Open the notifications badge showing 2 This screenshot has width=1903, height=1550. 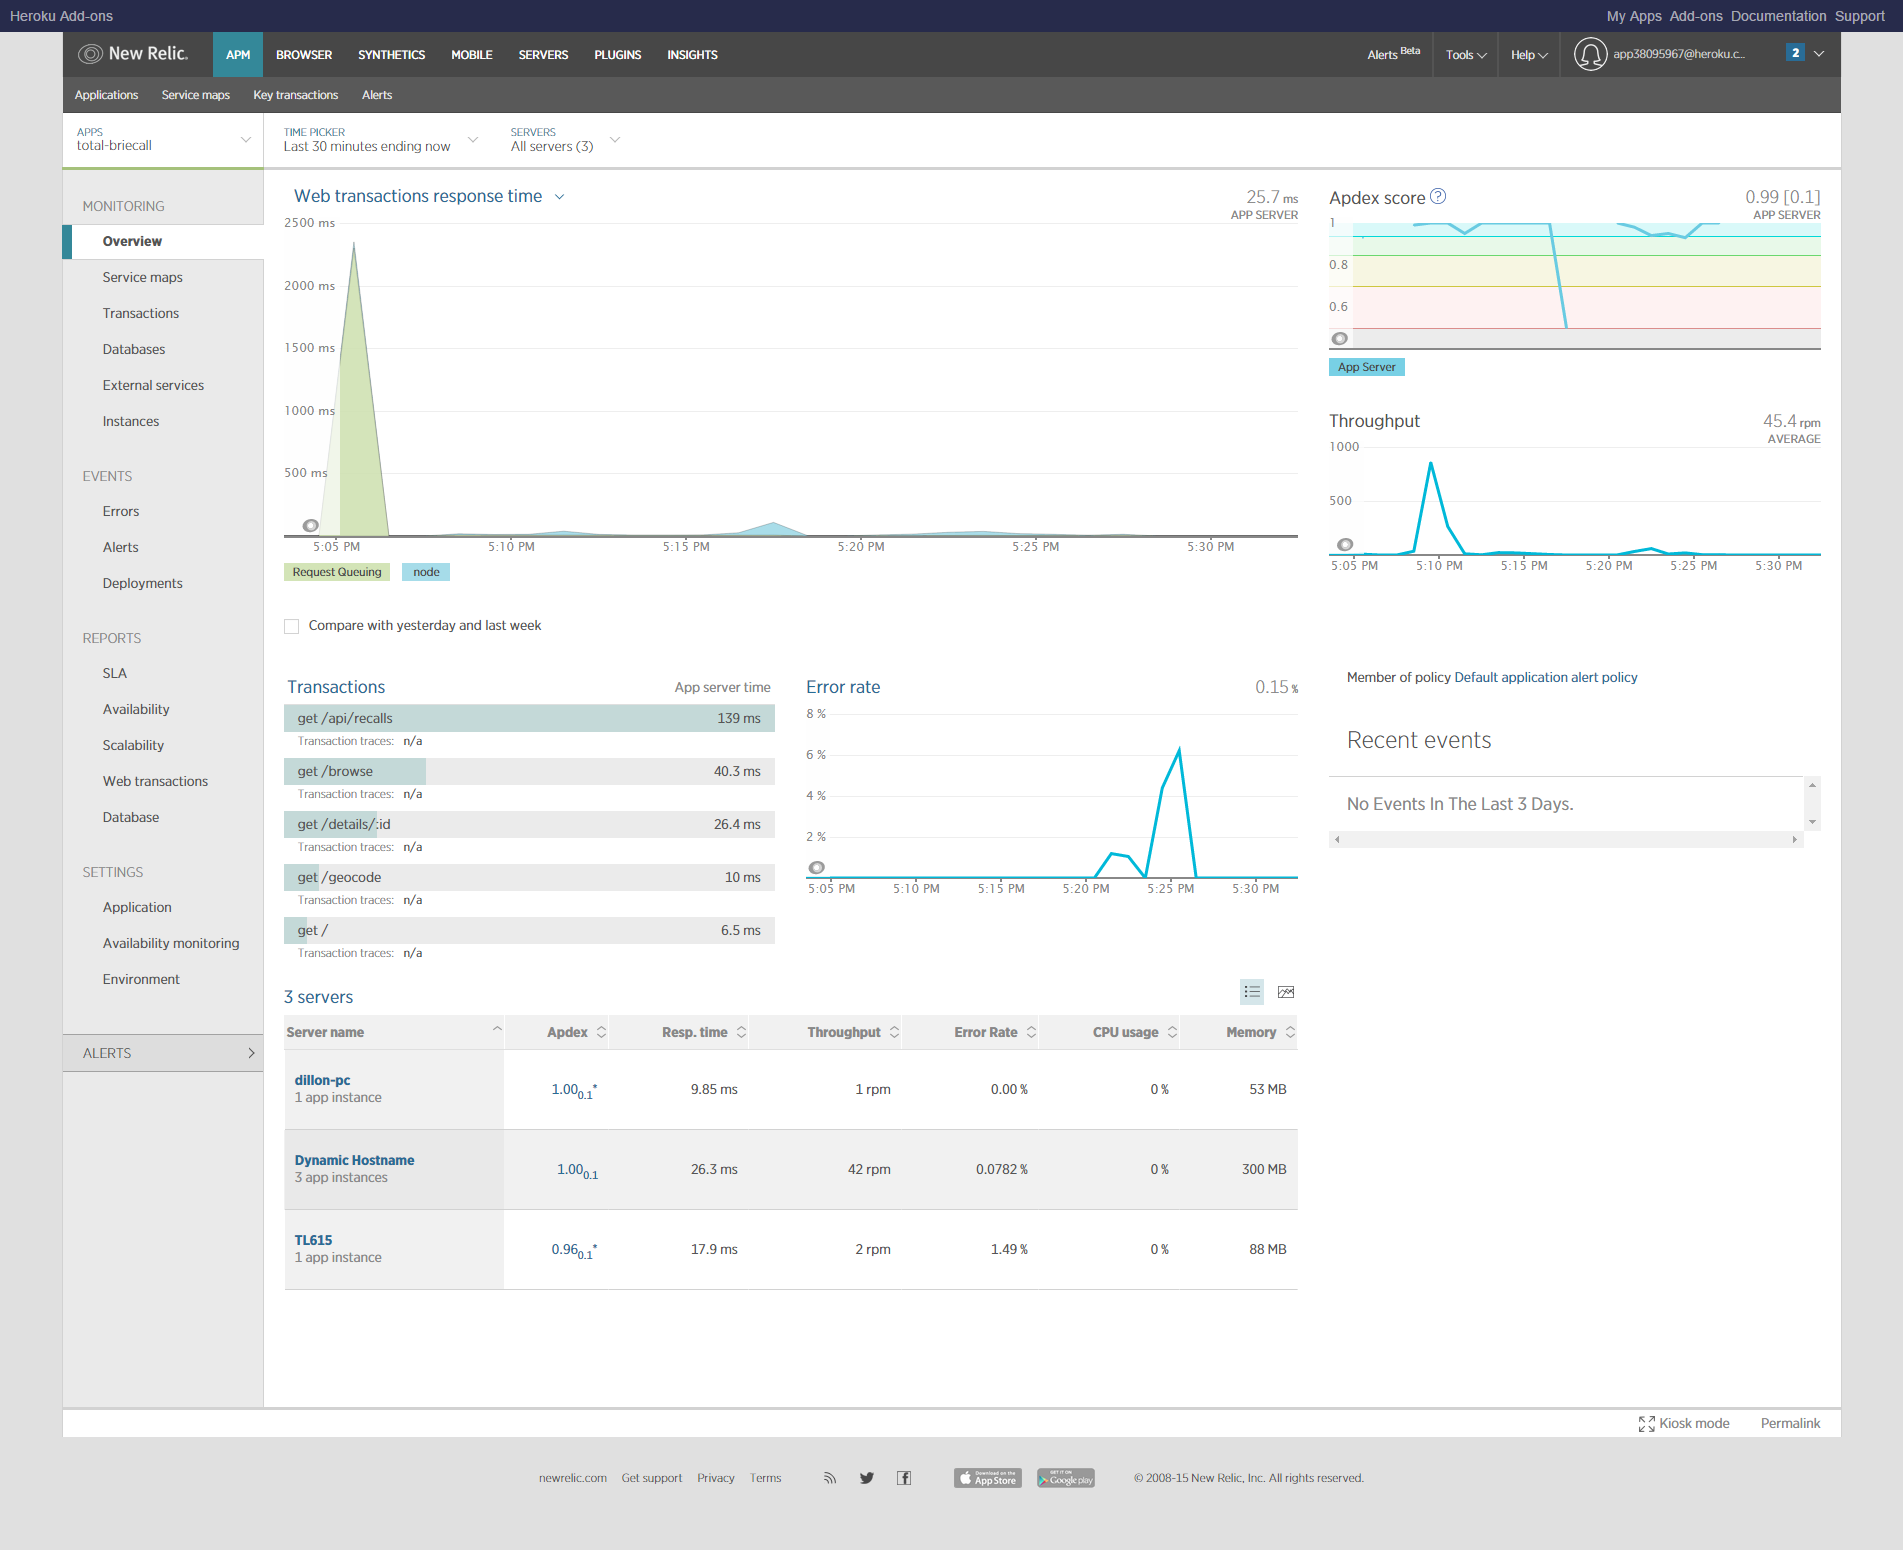pyautogui.click(x=1796, y=53)
